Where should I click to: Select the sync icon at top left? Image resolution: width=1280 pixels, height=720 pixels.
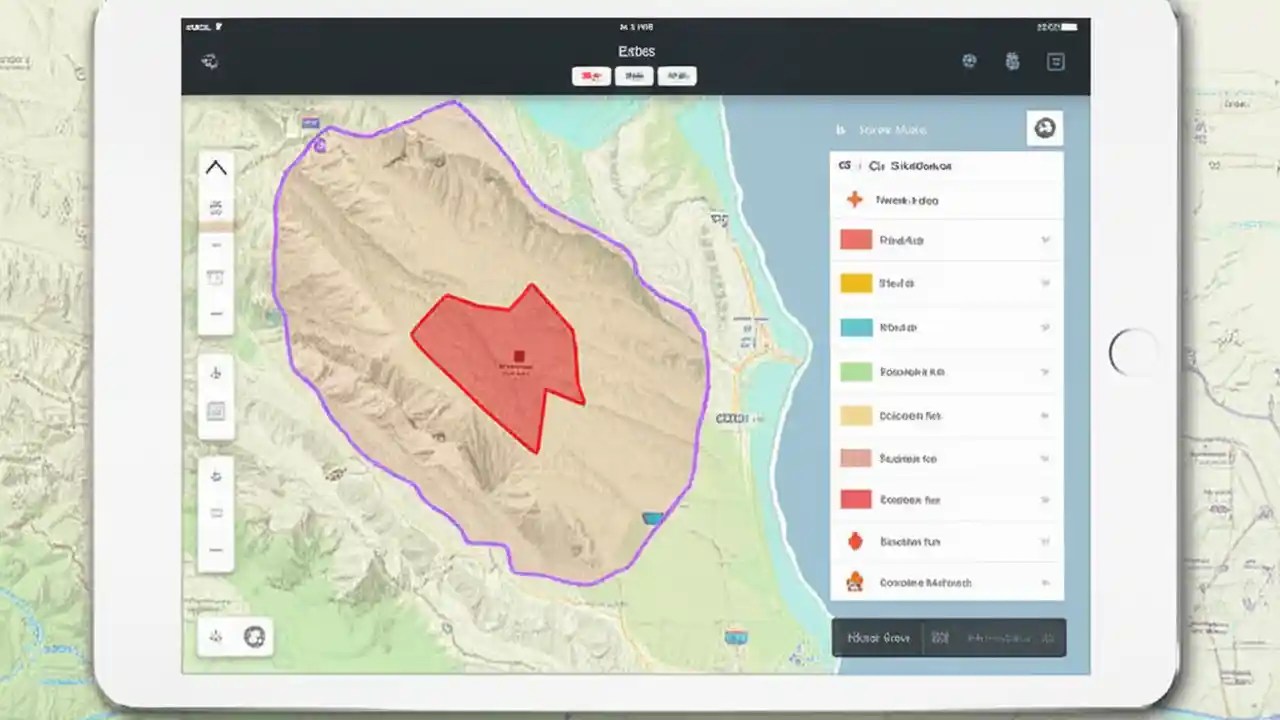pyautogui.click(x=208, y=61)
